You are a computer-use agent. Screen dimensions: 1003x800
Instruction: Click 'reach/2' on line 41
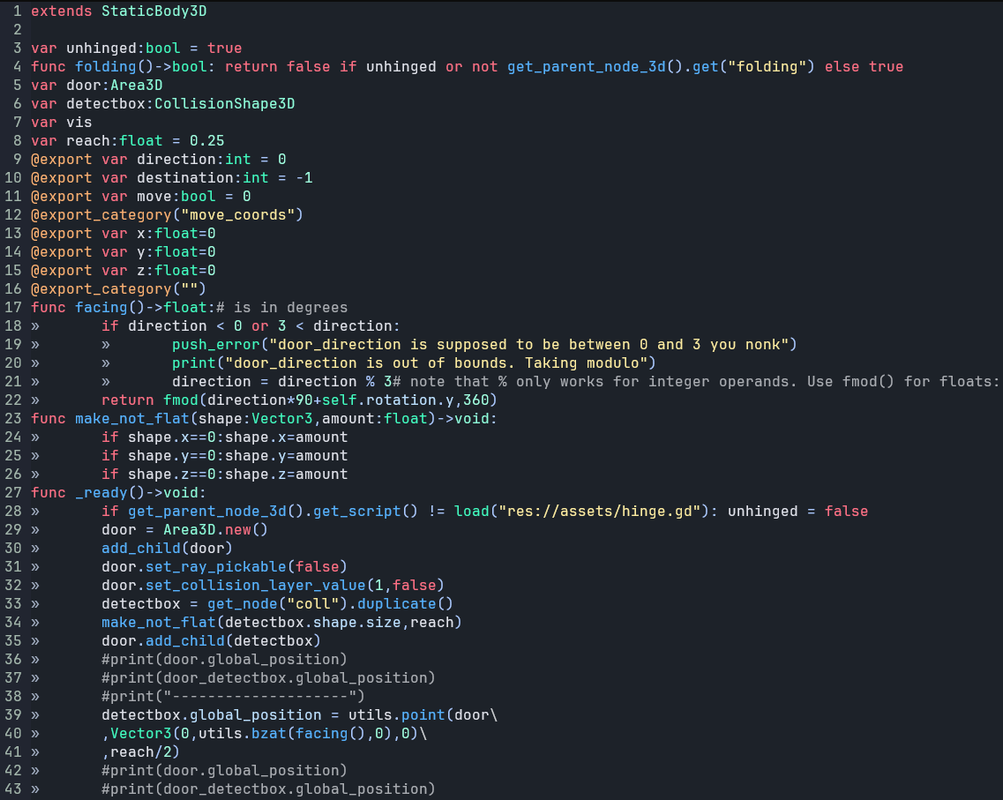tap(141, 753)
